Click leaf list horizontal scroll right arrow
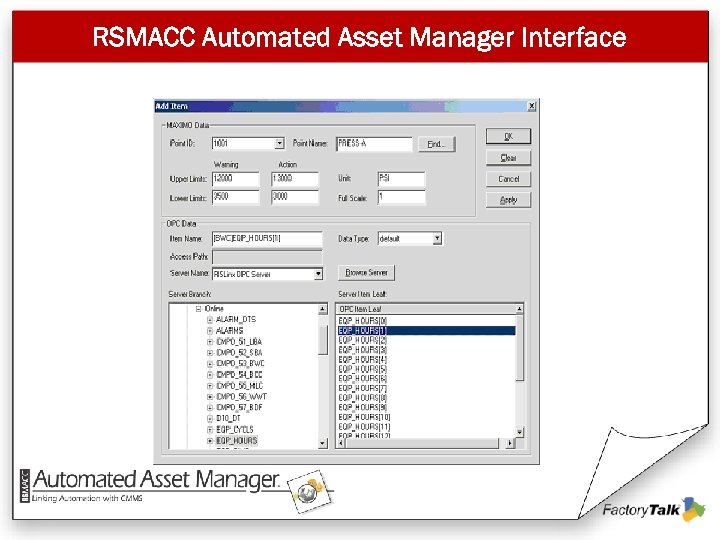This screenshot has height=540, width=720. pyautogui.click(x=510, y=444)
